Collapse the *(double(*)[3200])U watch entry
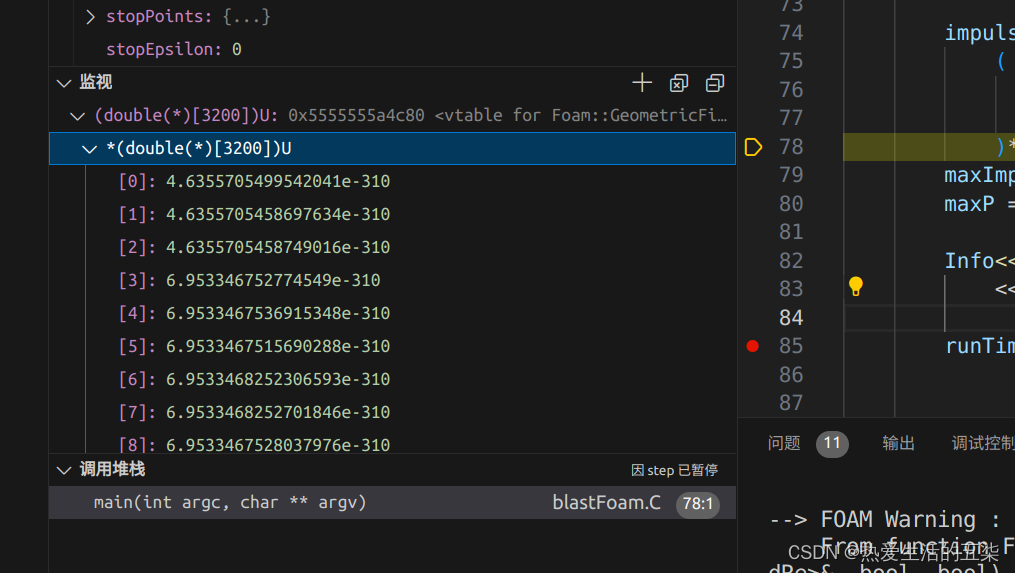Screen dimensions: 1015x573 click(89, 149)
